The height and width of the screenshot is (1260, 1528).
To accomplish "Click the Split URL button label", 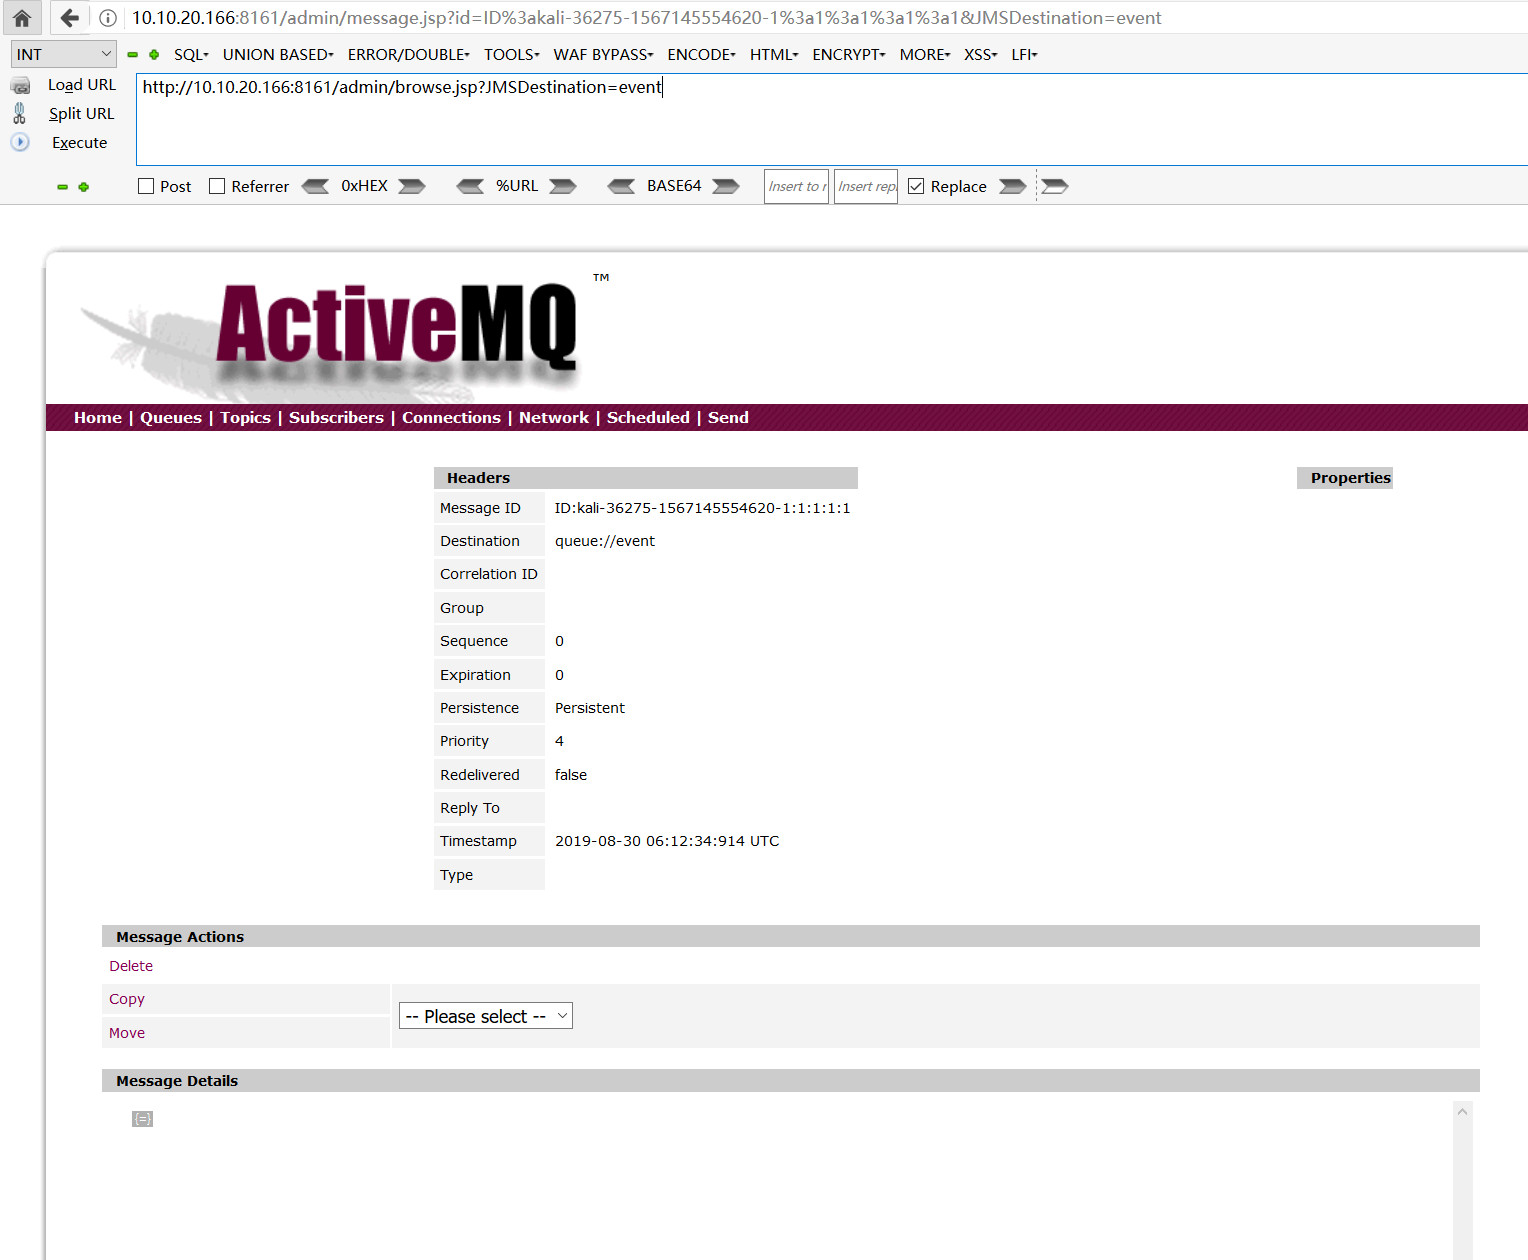I will (x=82, y=114).
